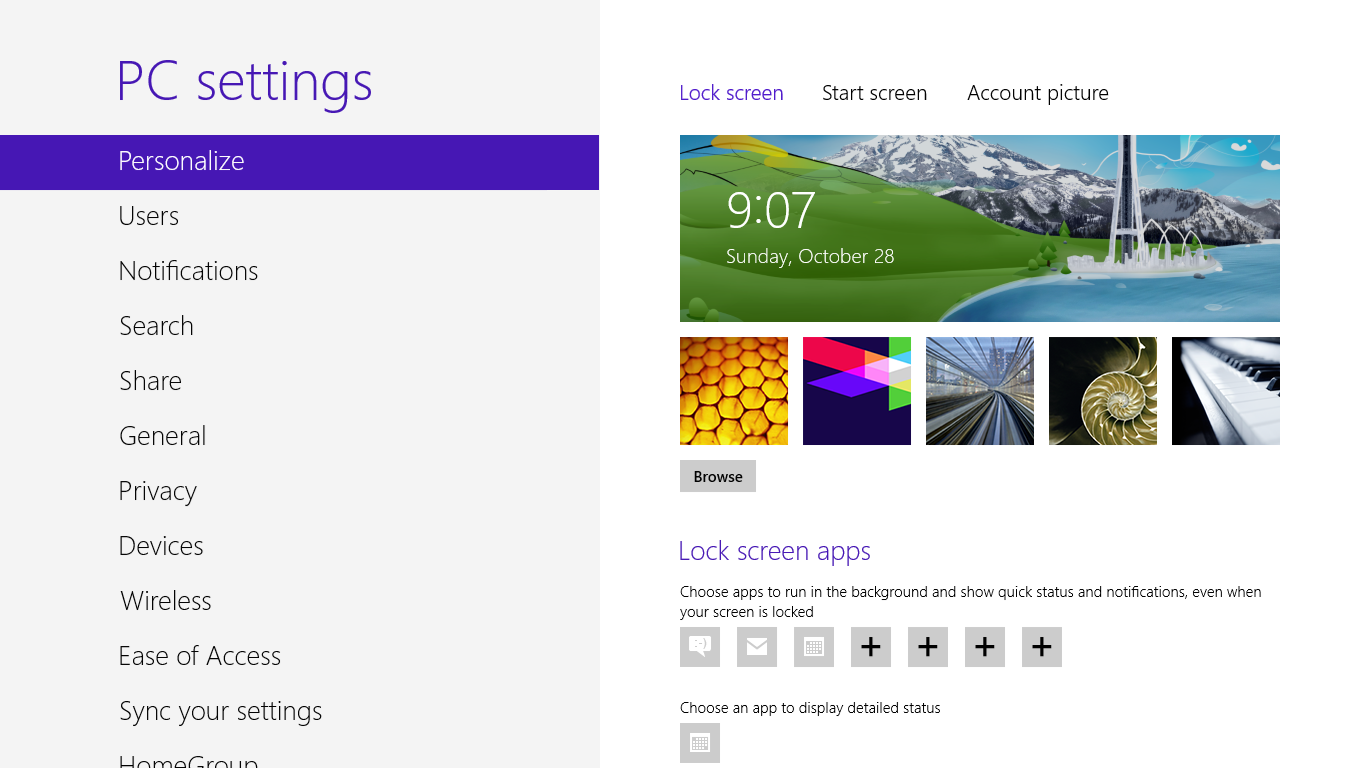The image size is (1366, 768).
Task: Go to Devices settings
Action: pos(299,546)
